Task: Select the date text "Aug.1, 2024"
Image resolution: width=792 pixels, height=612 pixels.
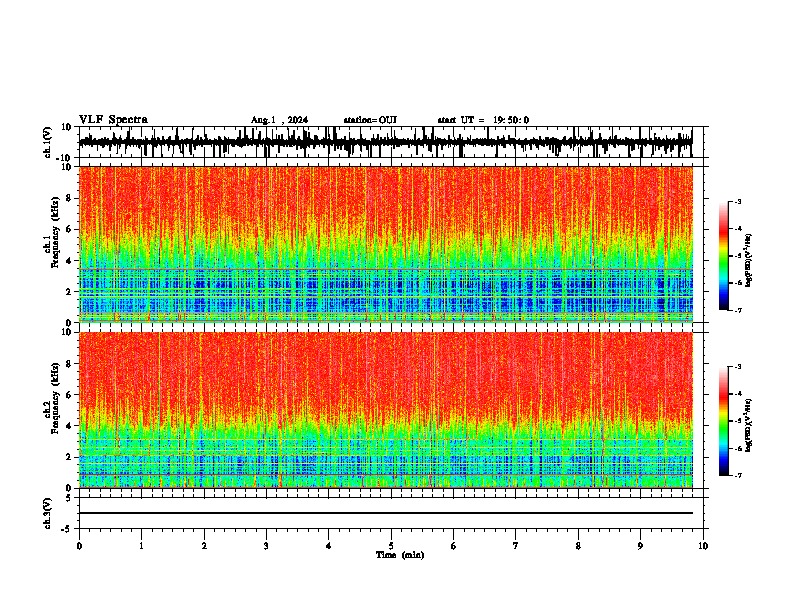Action: point(279,120)
